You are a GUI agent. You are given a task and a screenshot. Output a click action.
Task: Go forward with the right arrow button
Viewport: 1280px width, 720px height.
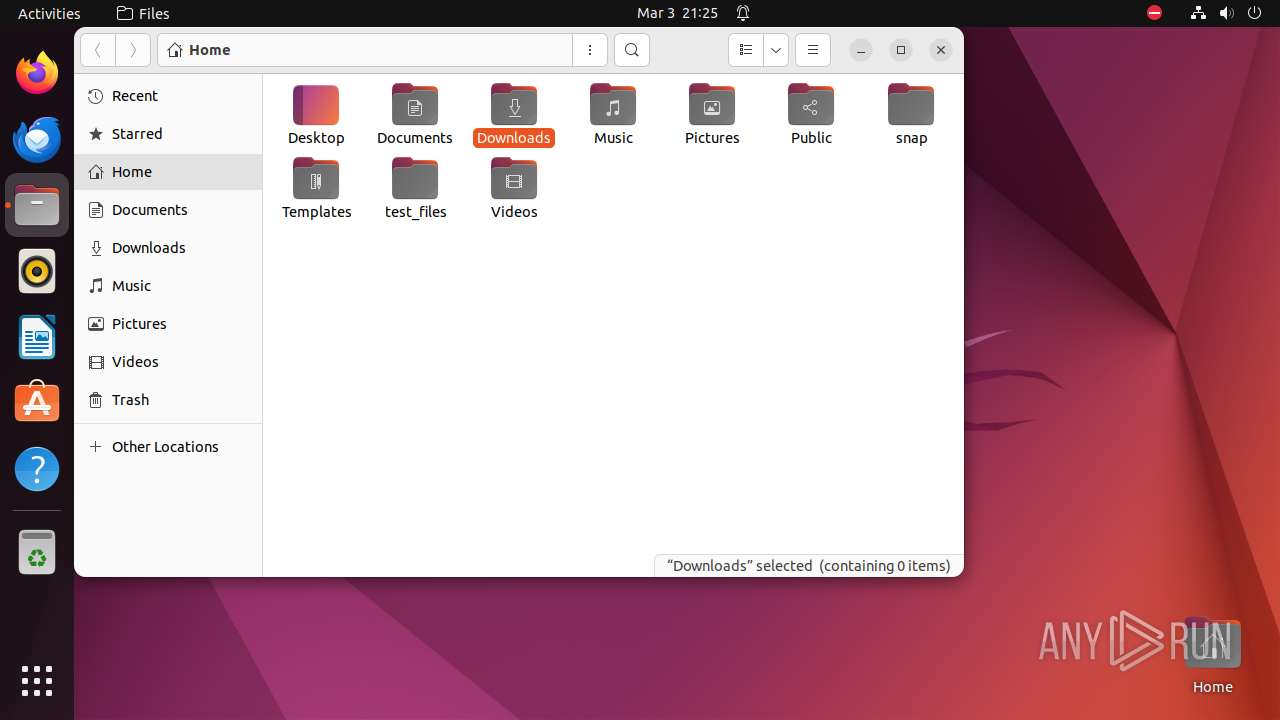point(133,50)
